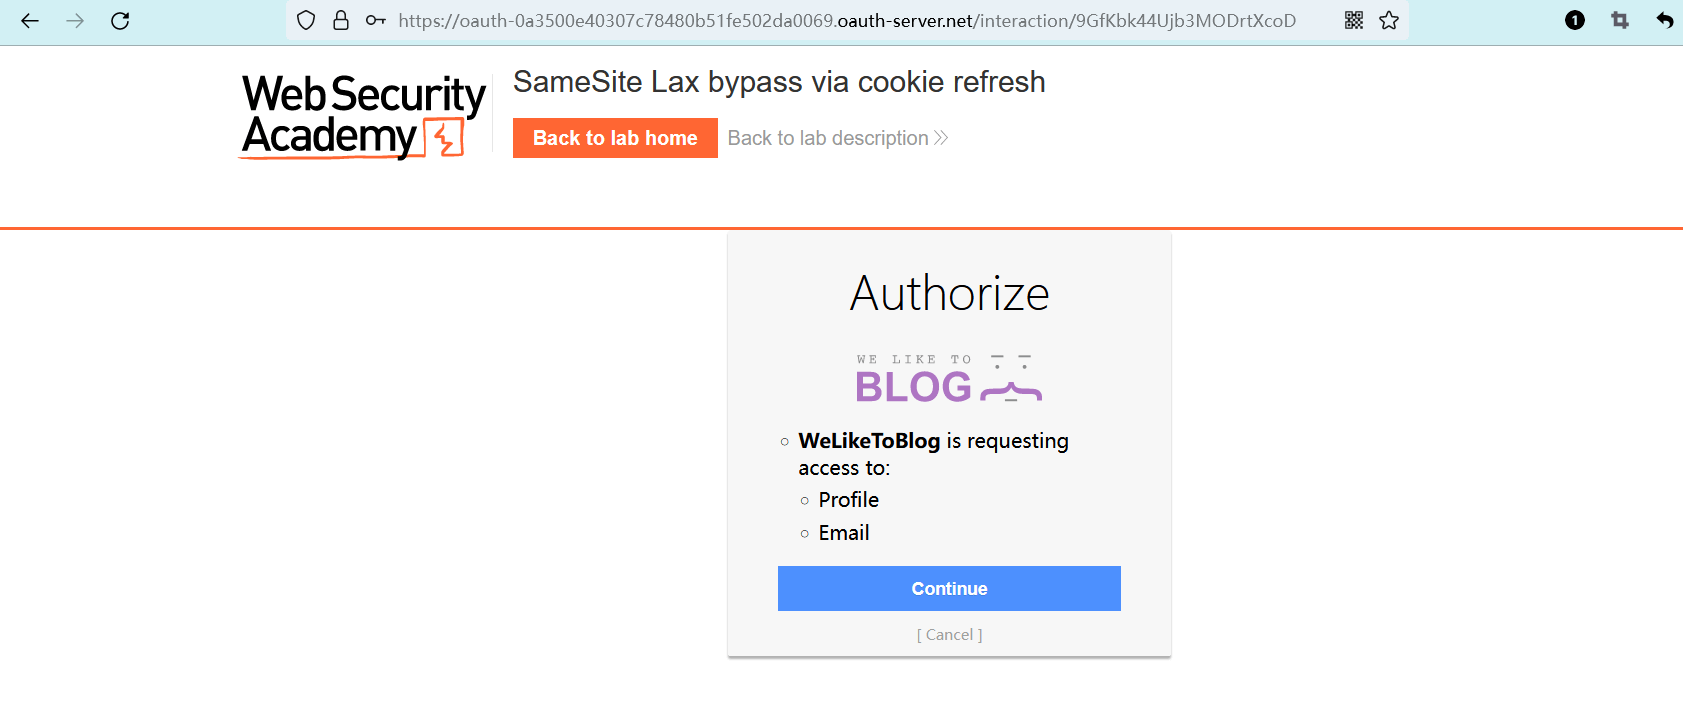
Task: Click the browser back arrow
Action: tap(30, 20)
